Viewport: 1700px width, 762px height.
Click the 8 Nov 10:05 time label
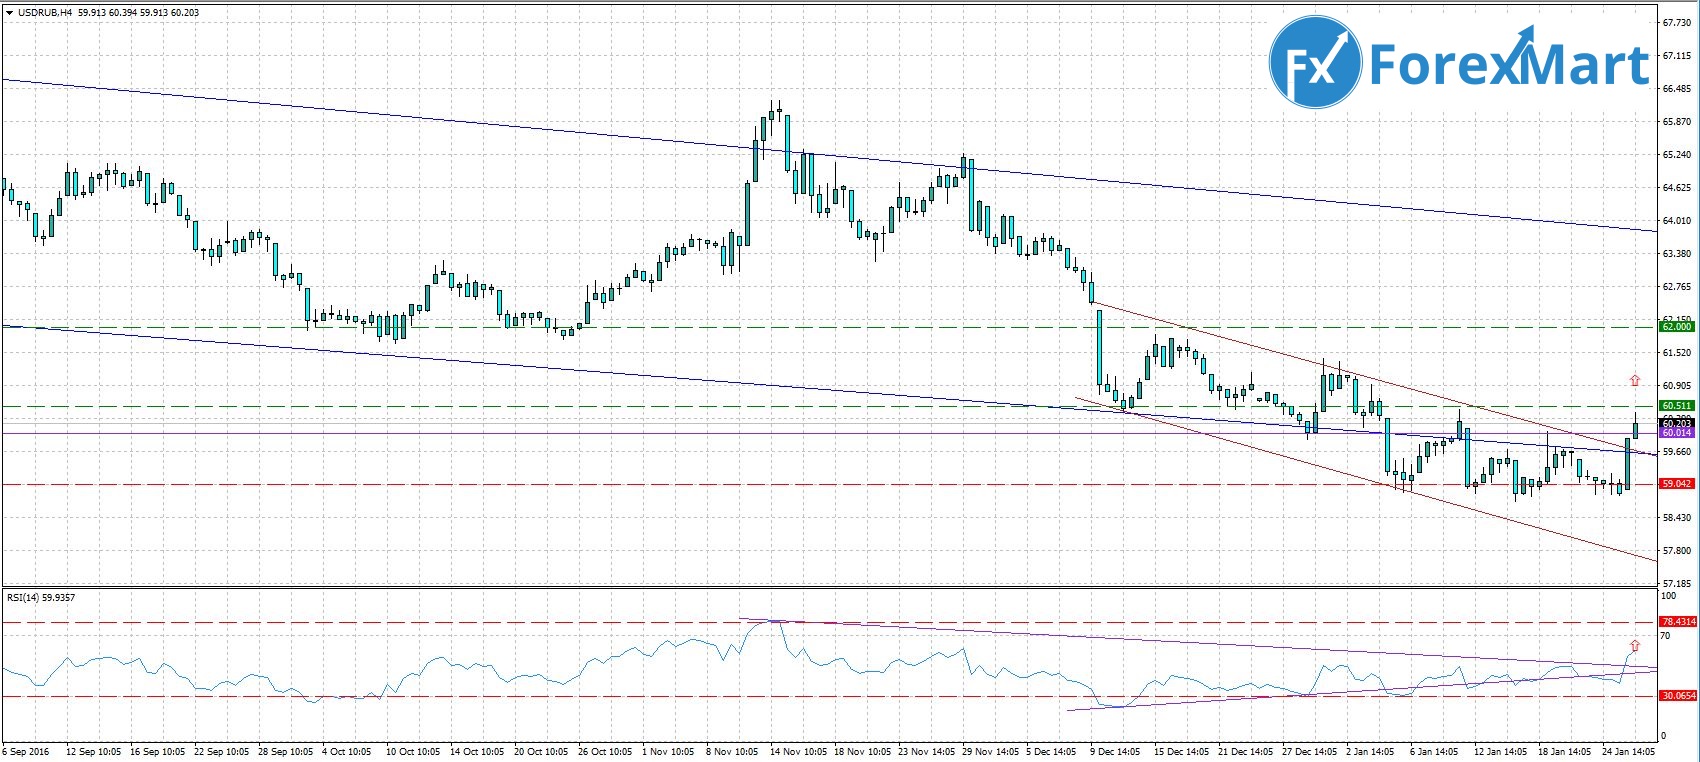(x=733, y=751)
